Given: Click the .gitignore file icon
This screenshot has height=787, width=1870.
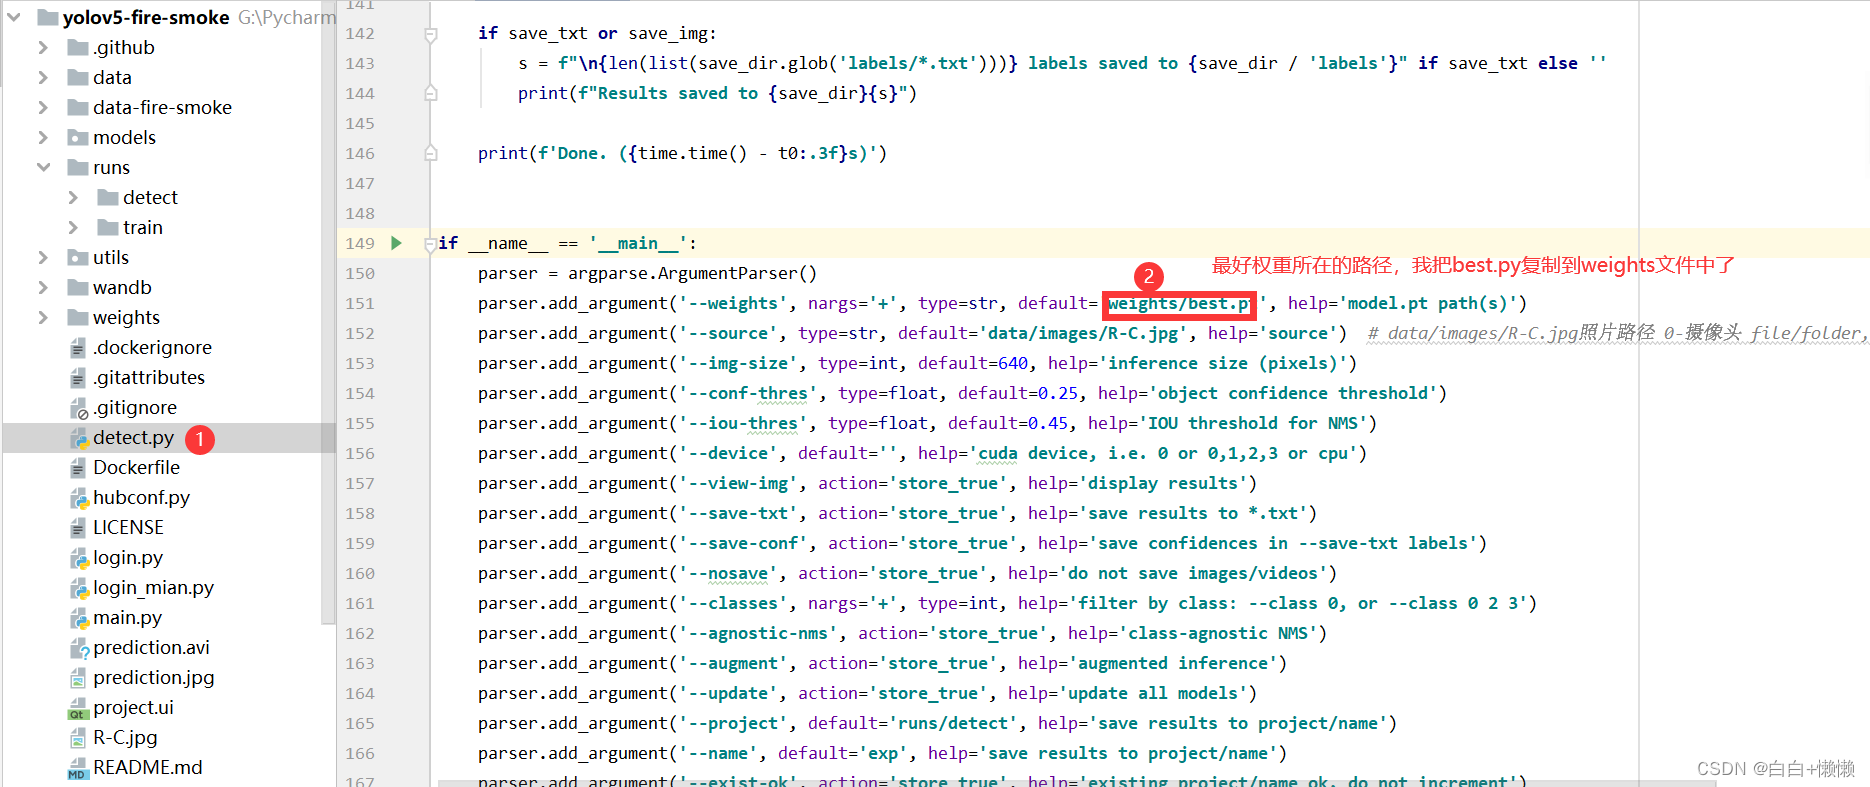Looking at the screenshot, I should pos(78,408).
